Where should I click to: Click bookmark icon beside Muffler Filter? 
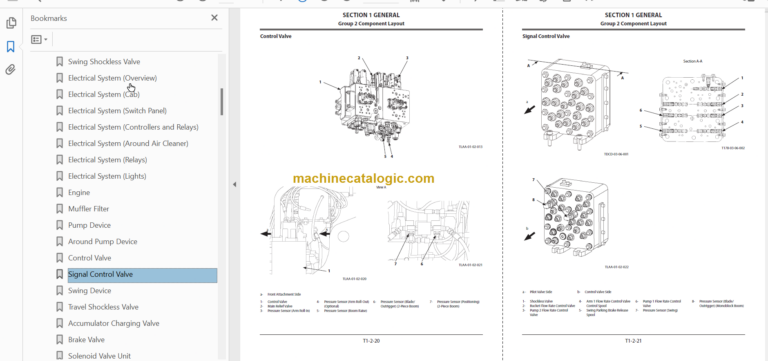pyautogui.click(x=59, y=209)
